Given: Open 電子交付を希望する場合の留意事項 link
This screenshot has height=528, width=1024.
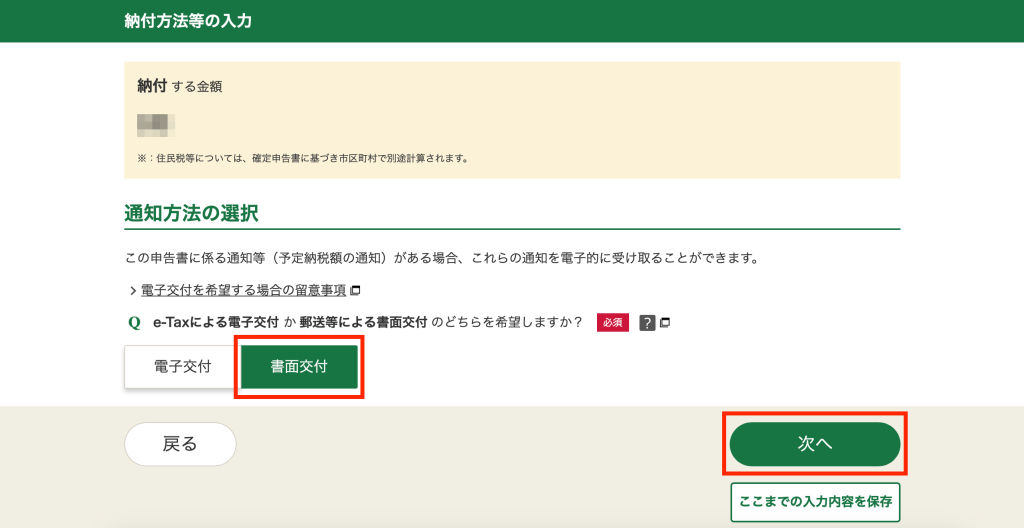Looking at the screenshot, I should pyautogui.click(x=243, y=291).
